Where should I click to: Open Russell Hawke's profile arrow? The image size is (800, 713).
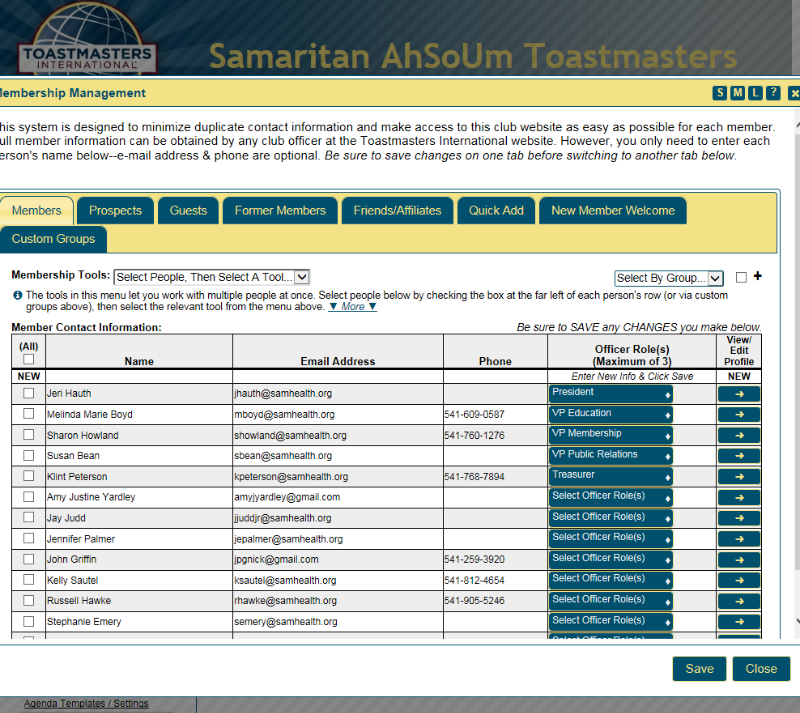pyautogui.click(x=739, y=601)
